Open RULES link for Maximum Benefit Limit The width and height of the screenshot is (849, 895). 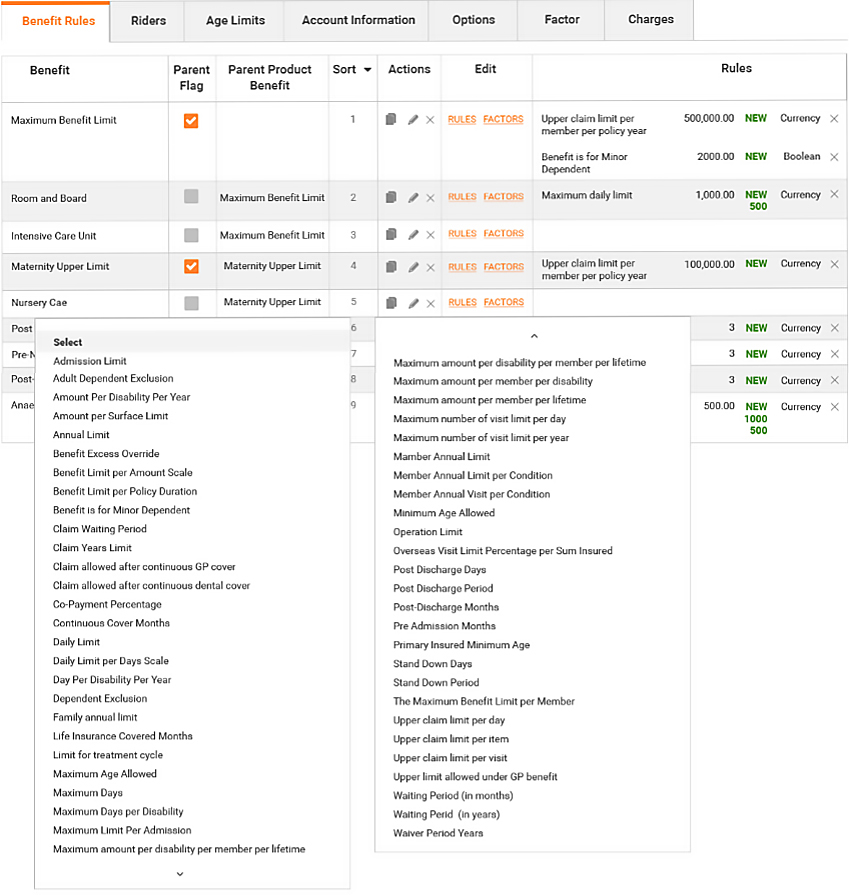tap(462, 120)
